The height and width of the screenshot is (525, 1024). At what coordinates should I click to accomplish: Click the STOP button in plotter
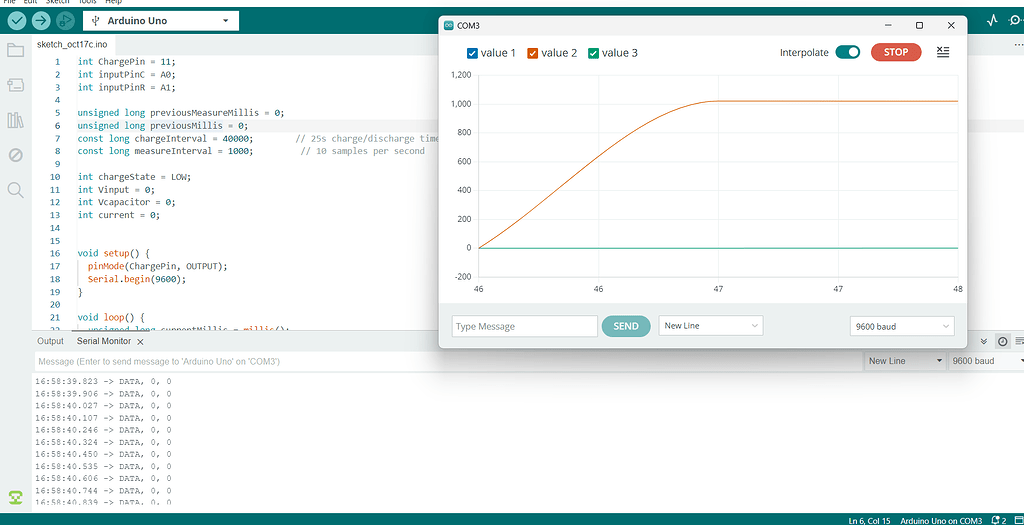(896, 52)
